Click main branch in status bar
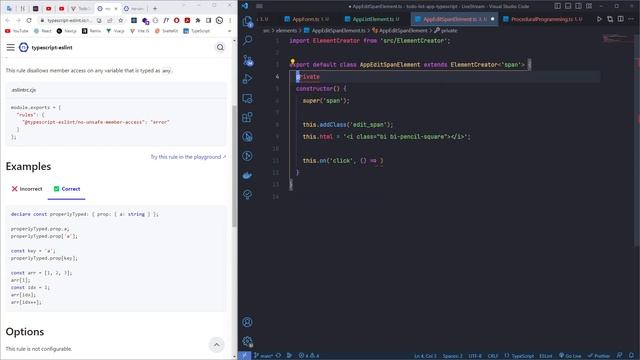The height and width of the screenshot is (360, 640). tap(264, 356)
